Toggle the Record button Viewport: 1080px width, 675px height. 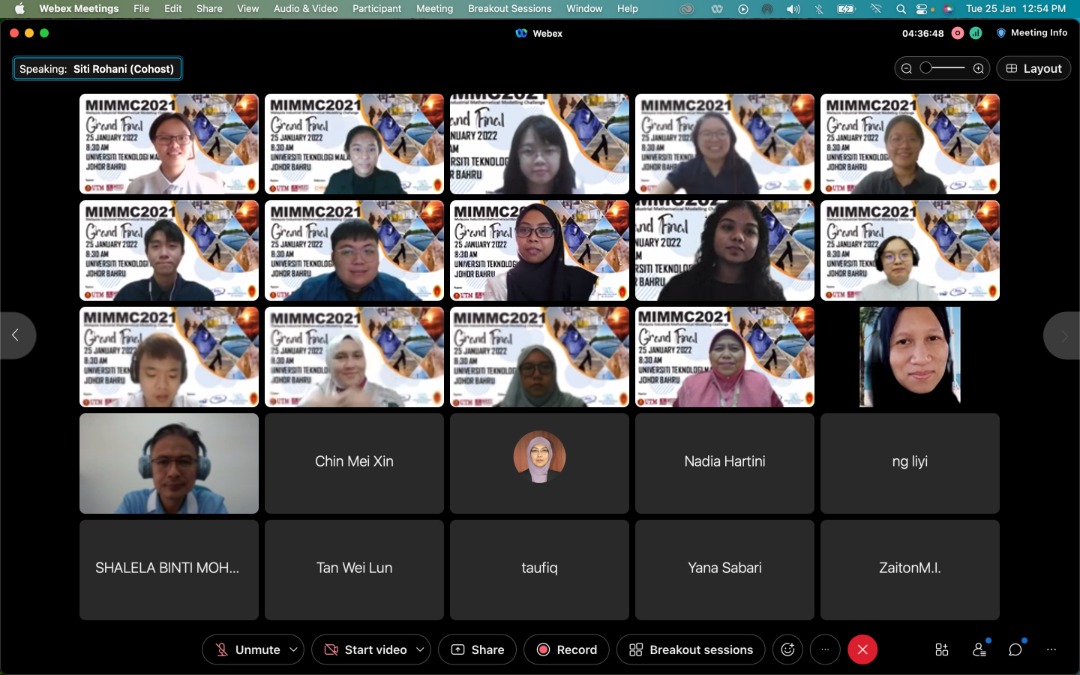pyautogui.click(x=567, y=649)
